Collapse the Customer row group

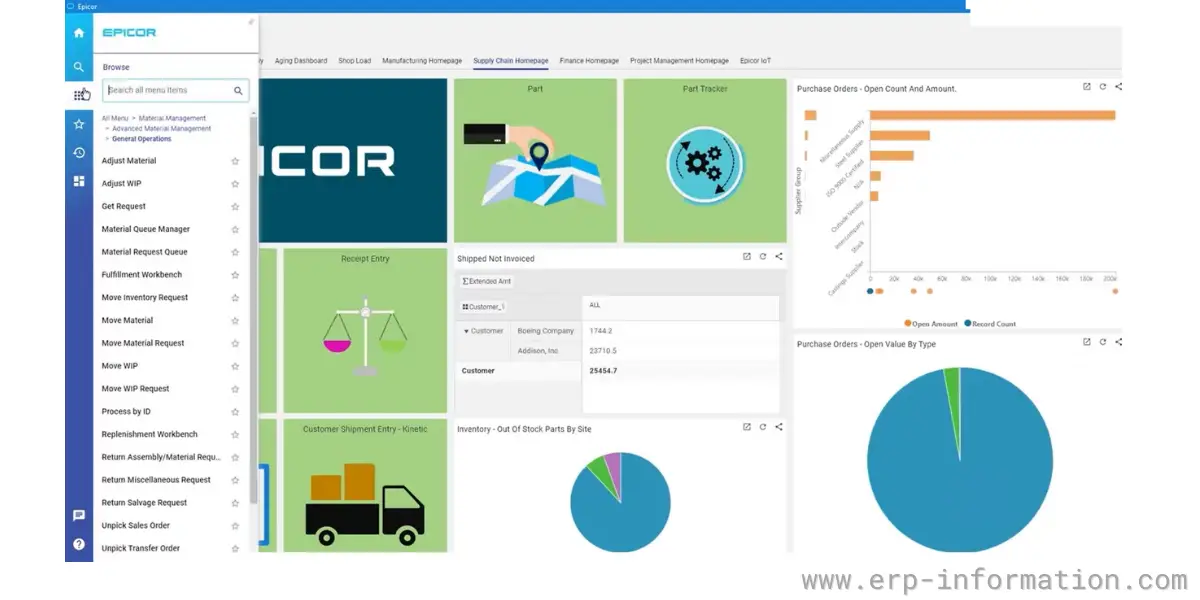tap(466, 331)
